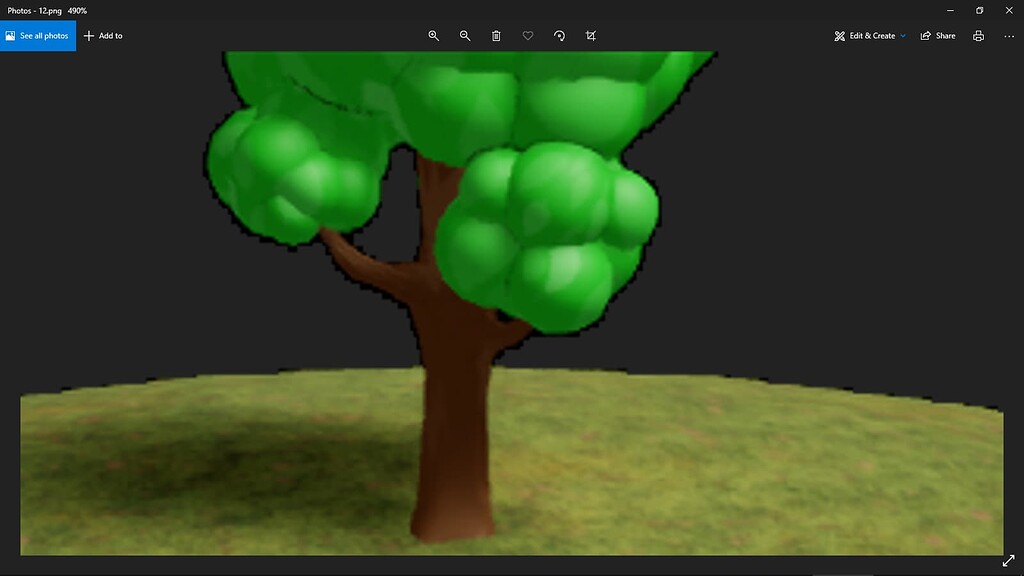1024x576 pixels.
Task: Print the photo
Action: (977, 35)
